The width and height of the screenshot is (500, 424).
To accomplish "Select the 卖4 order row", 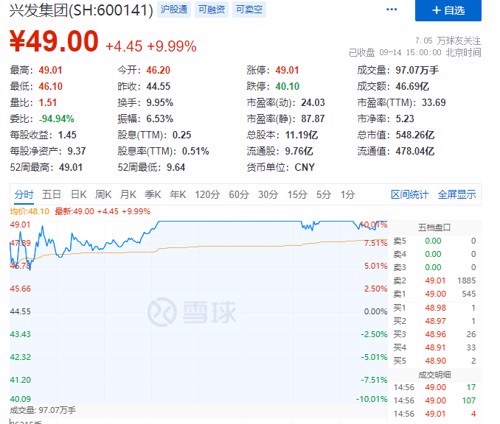I will pos(435,254).
